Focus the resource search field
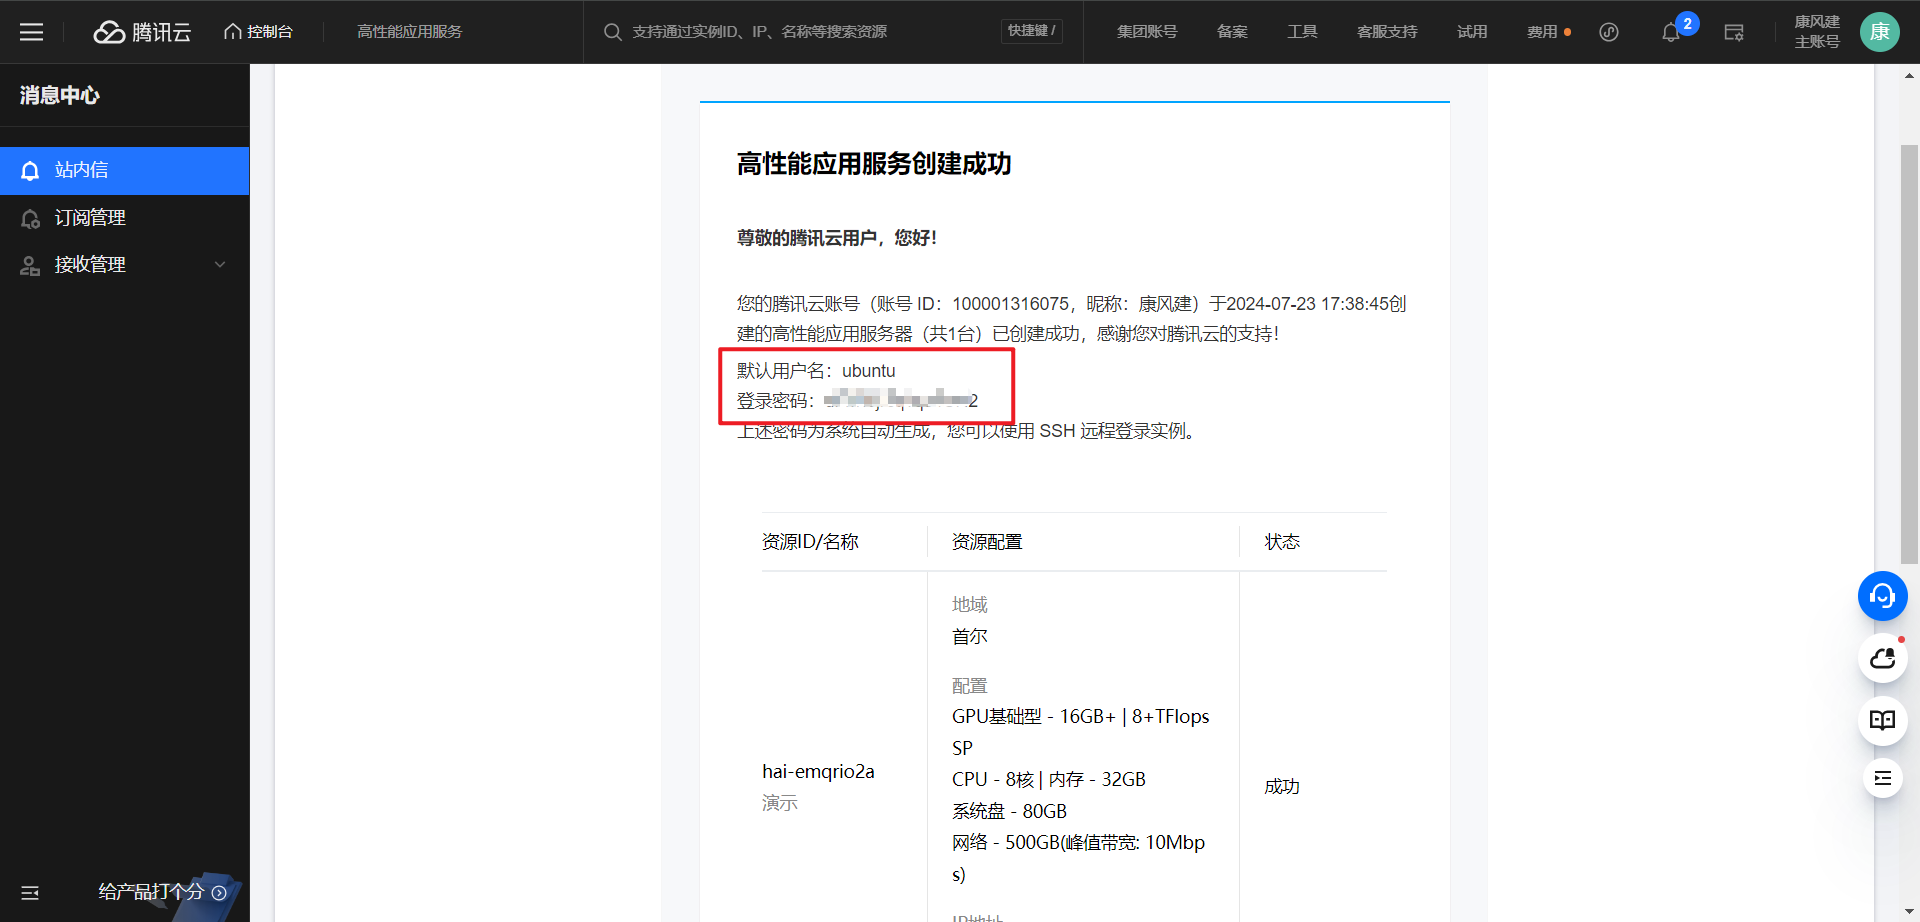This screenshot has height=922, width=1920. pyautogui.click(x=800, y=32)
